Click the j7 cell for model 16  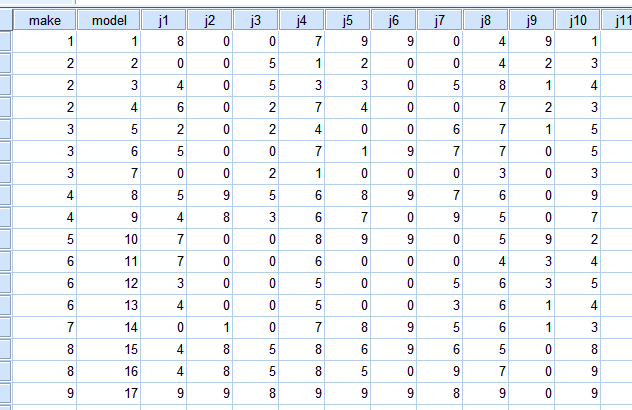point(440,371)
